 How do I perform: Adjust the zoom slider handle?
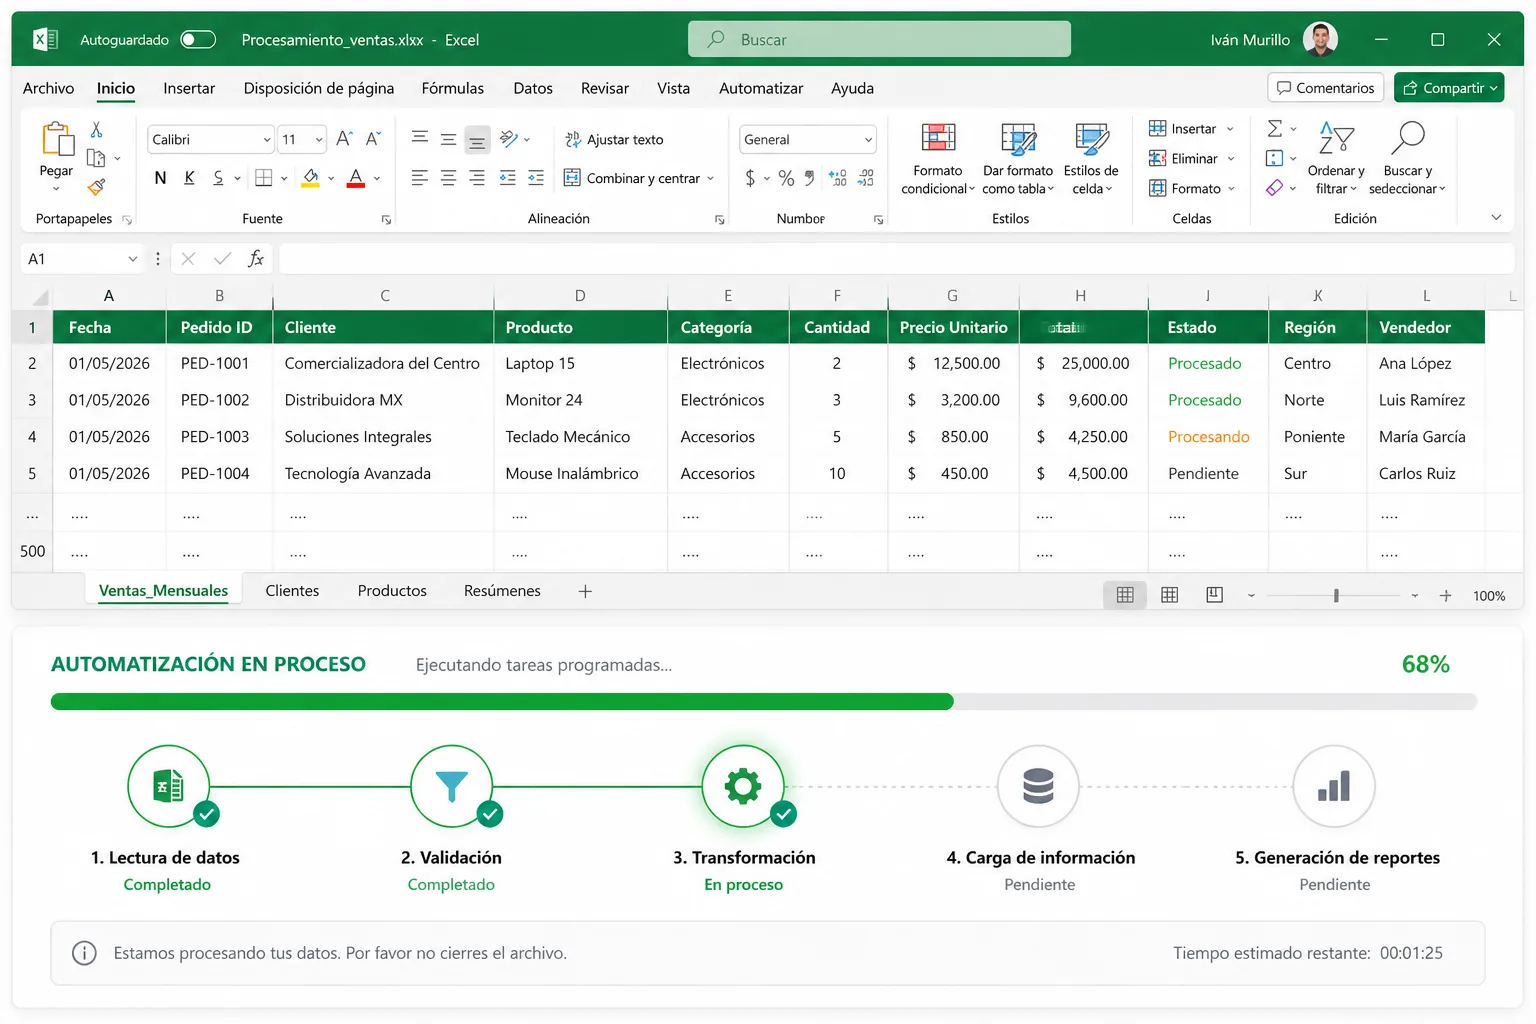1336,595
